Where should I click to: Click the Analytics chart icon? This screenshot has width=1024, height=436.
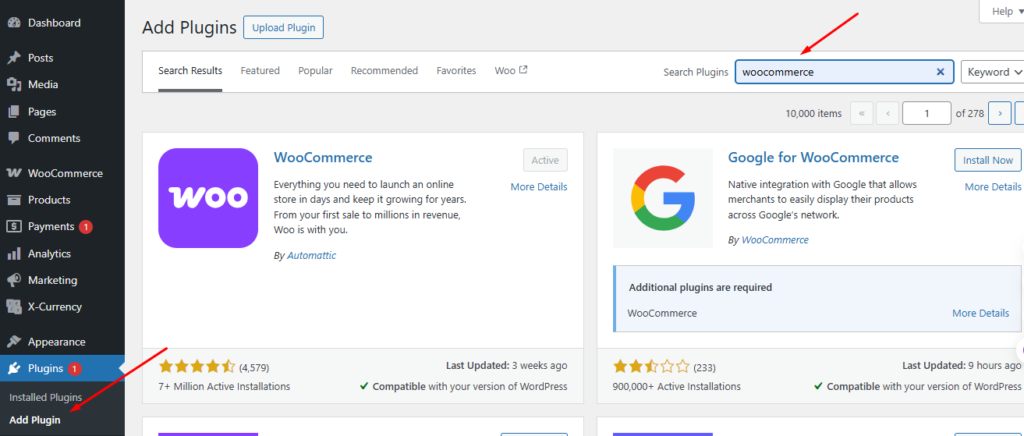pyautogui.click(x=13, y=254)
